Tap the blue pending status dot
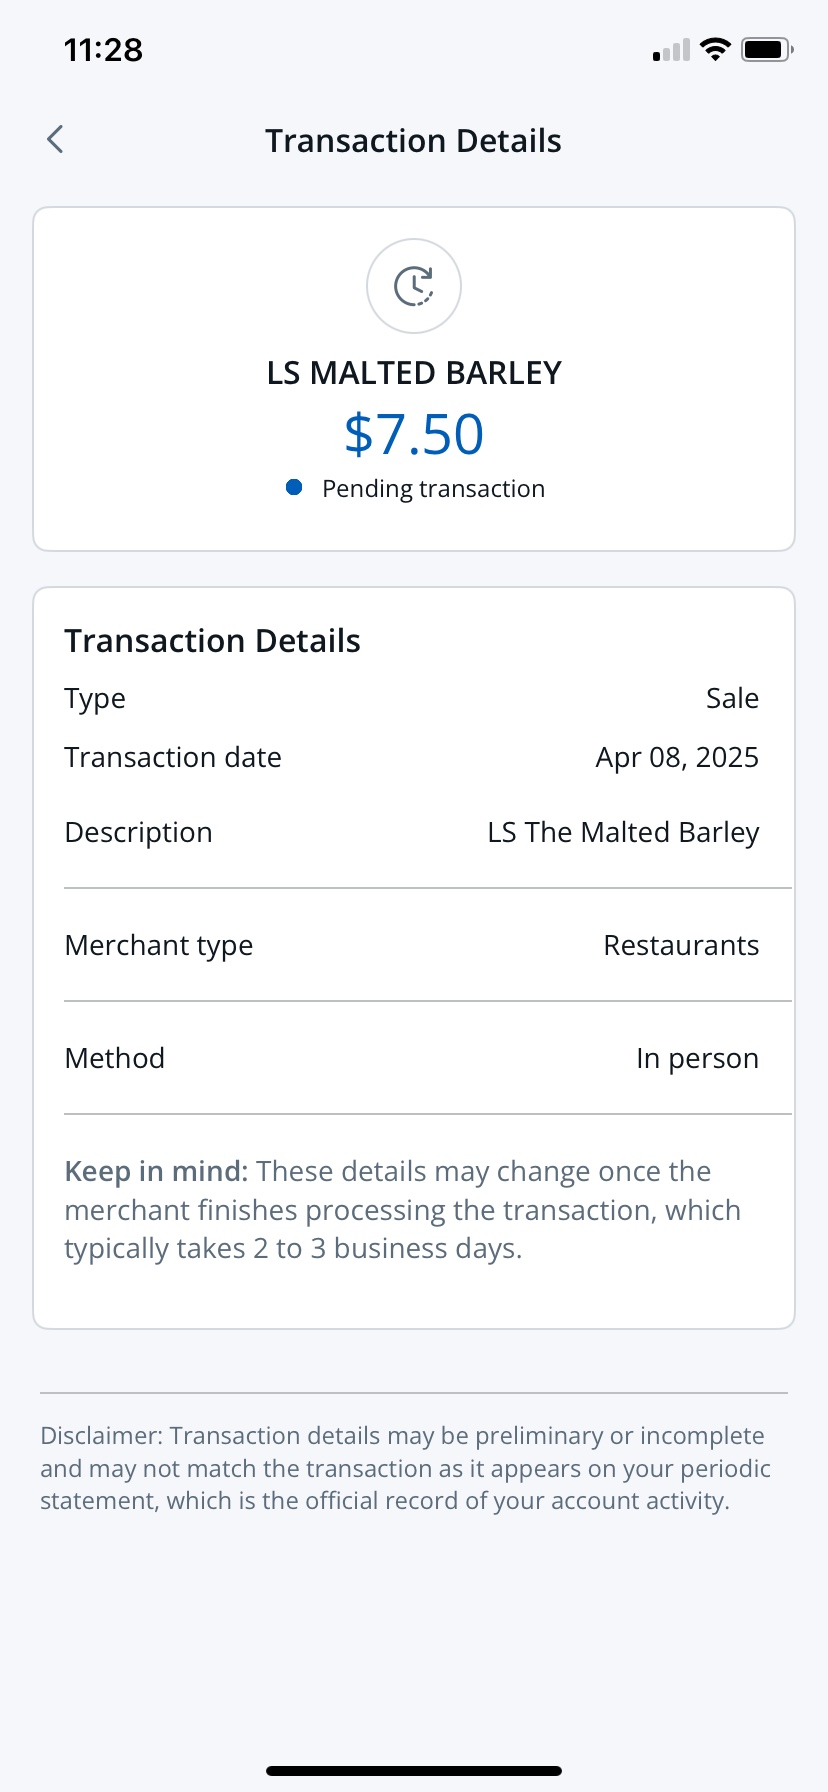The height and width of the screenshot is (1792, 828). coord(294,488)
